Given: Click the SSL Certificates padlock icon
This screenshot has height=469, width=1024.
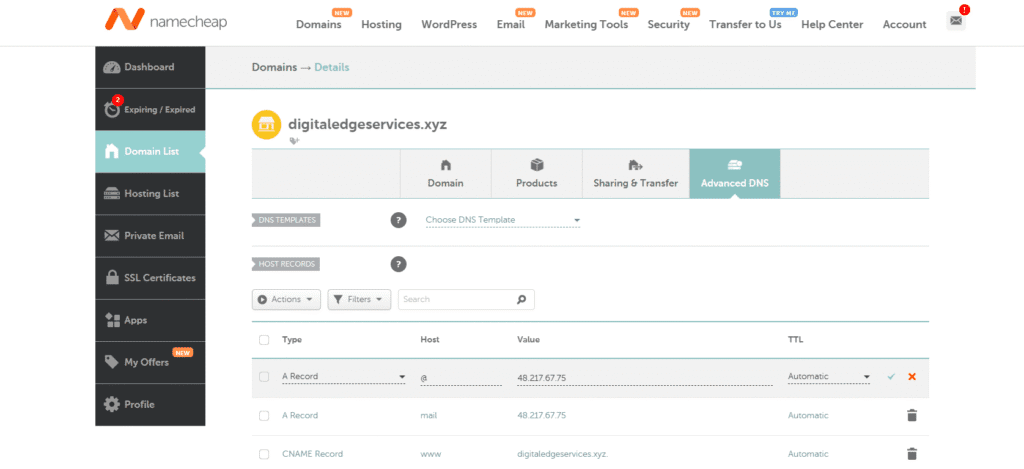Looking at the screenshot, I should pos(112,278).
